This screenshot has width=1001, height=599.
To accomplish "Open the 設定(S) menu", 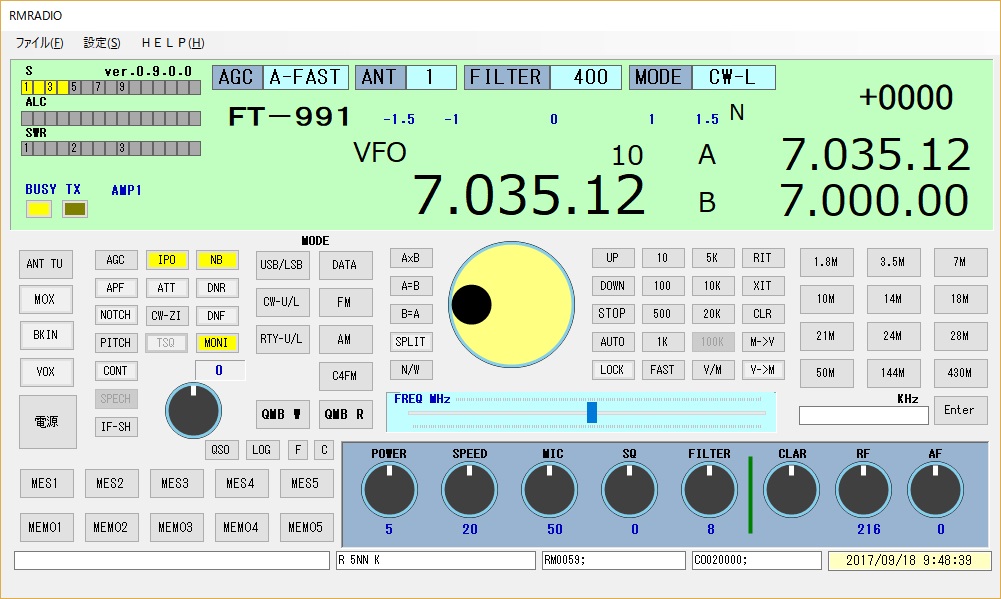I will (x=102, y=43).
